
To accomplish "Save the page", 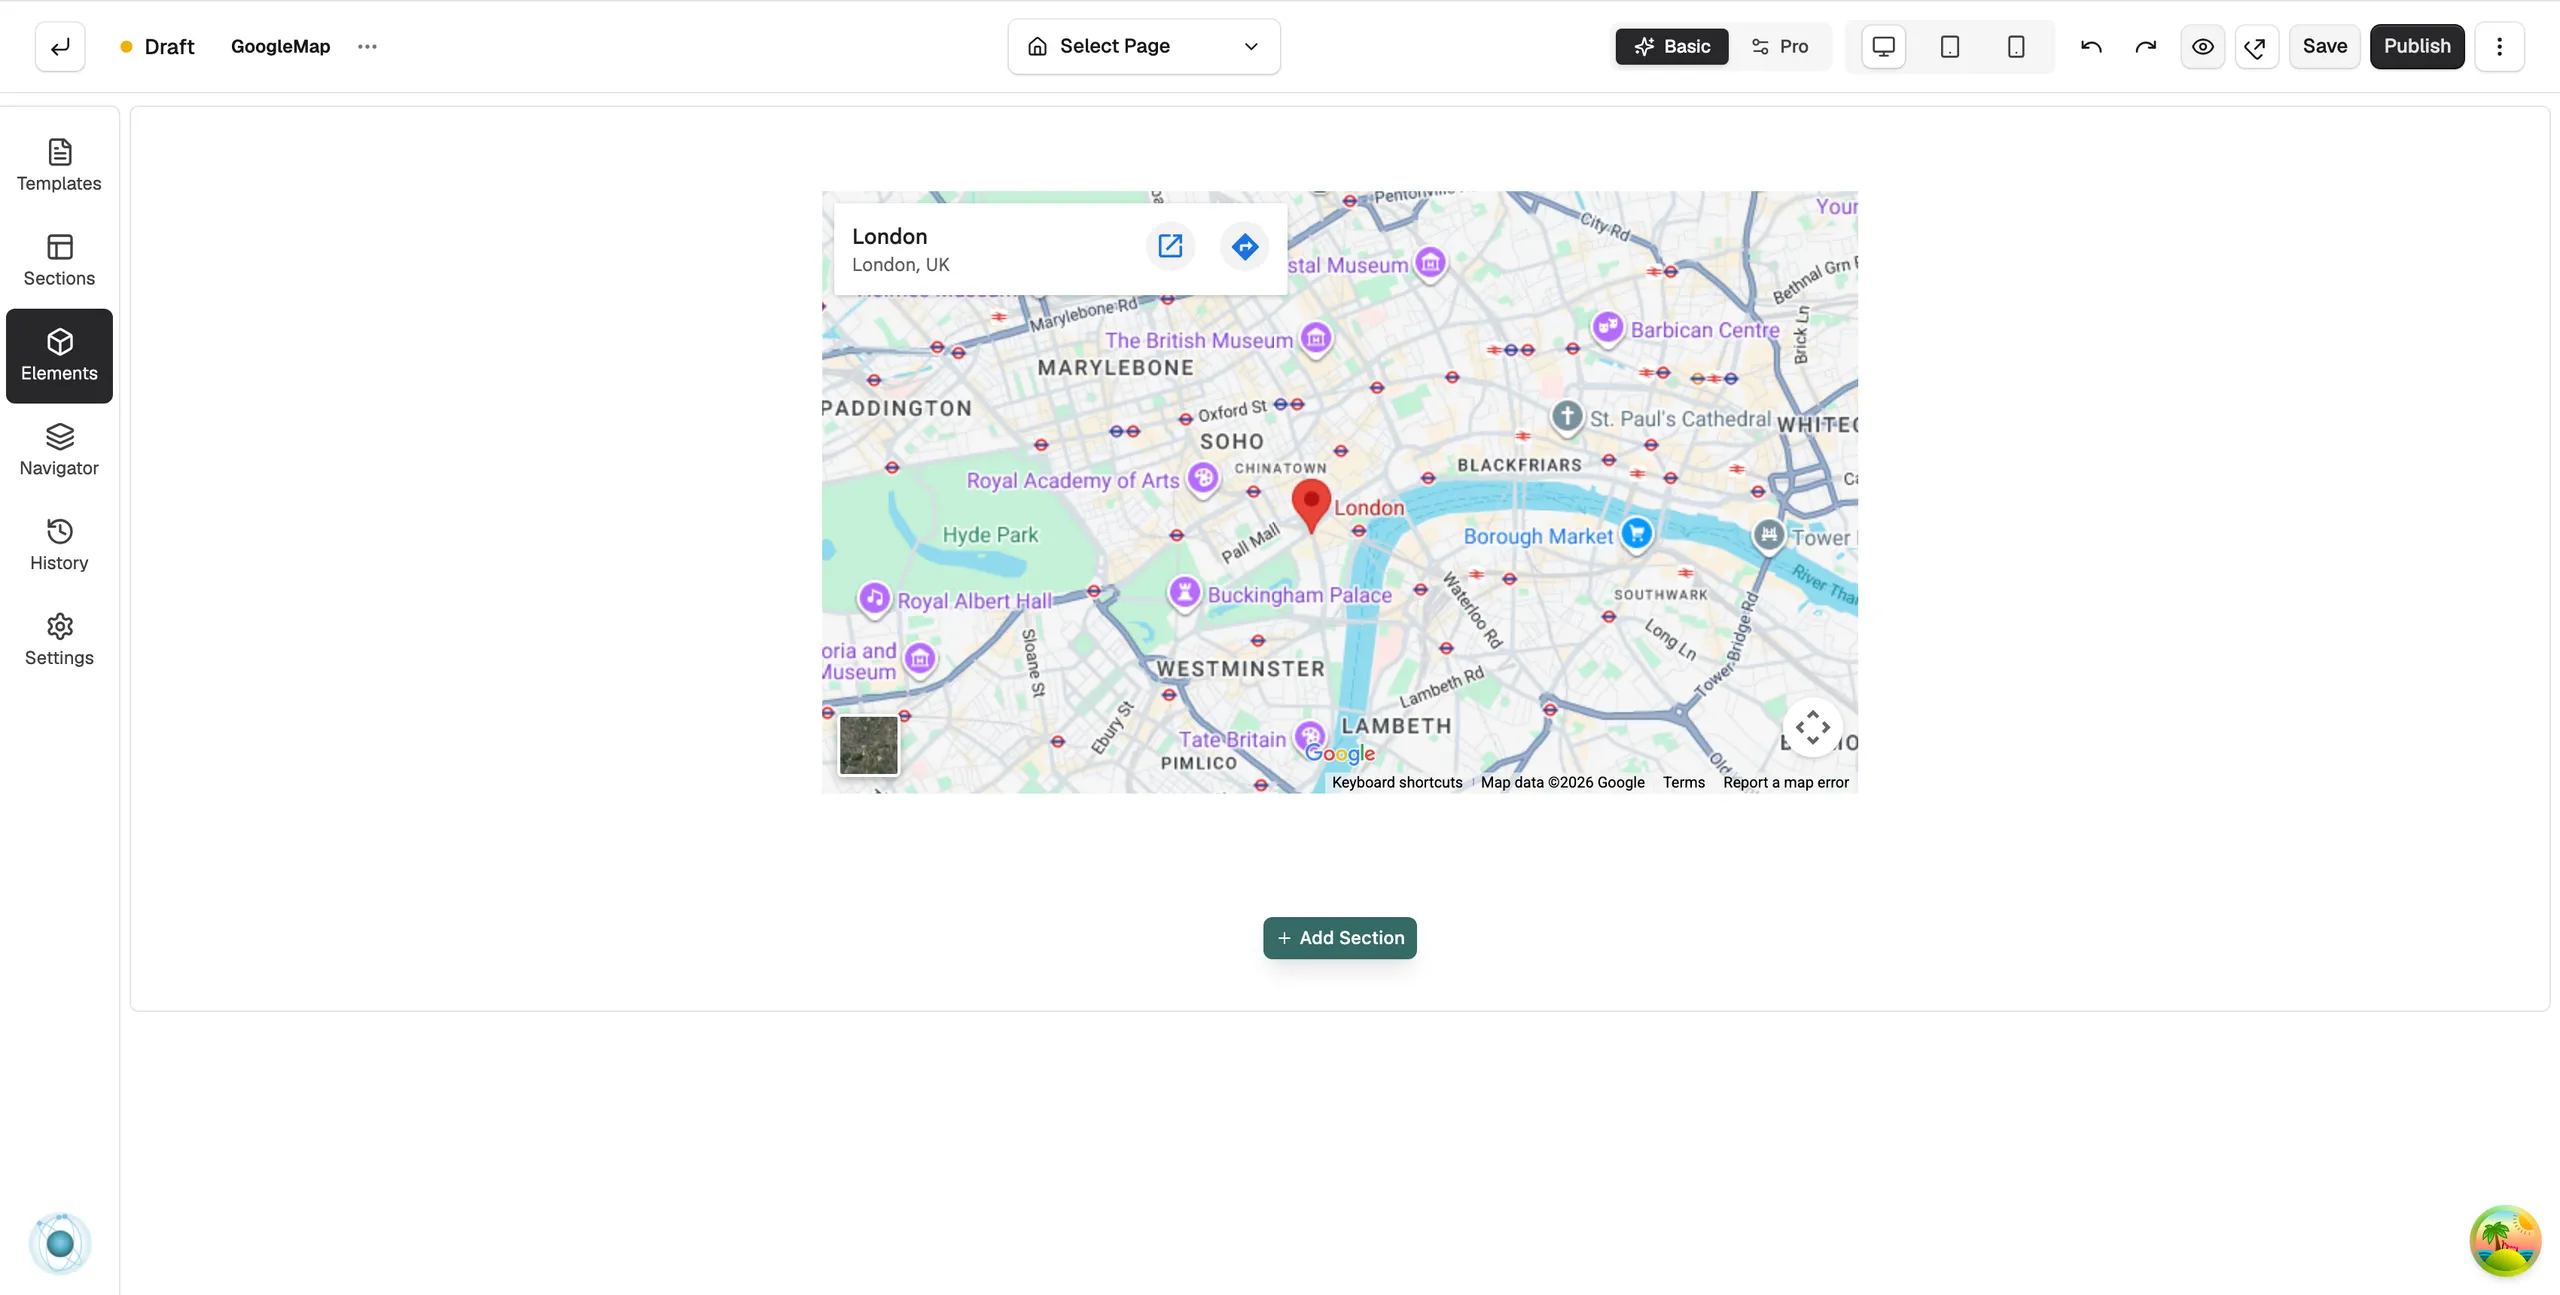I will [x=2325, y=46].
